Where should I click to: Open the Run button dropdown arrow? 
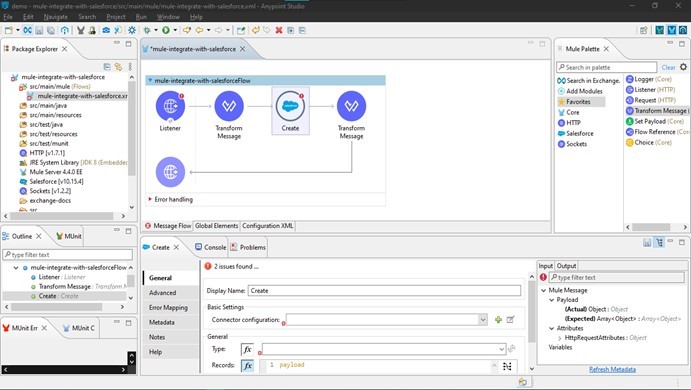(175, 30)
